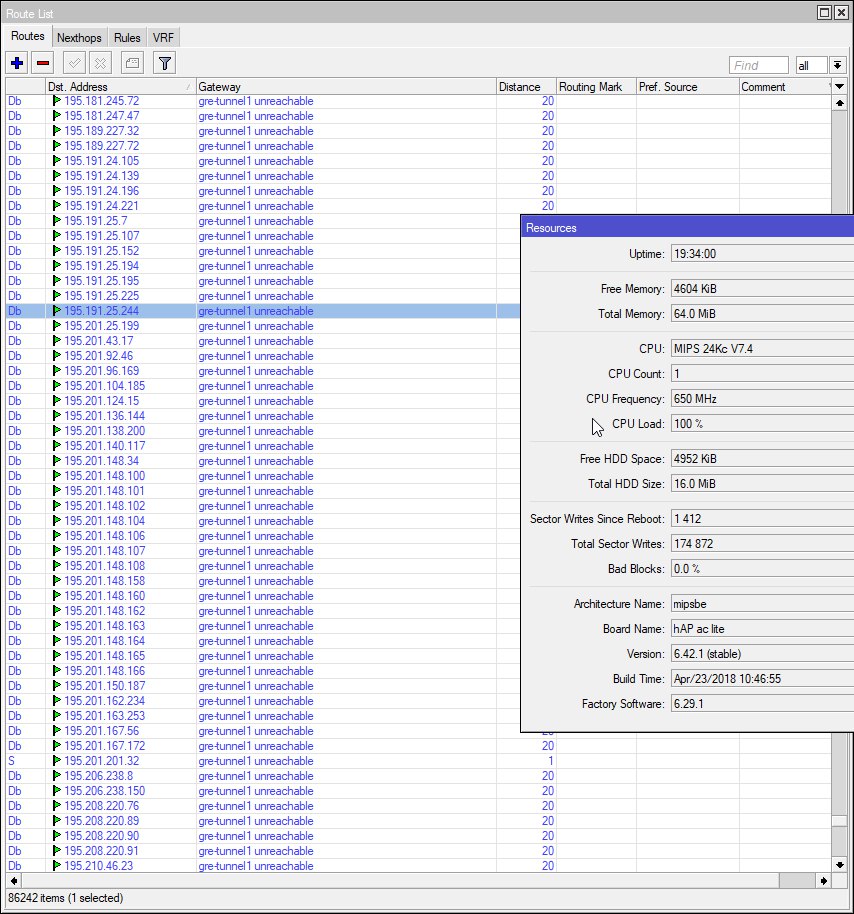This screenshot has height=914, width=854.
Task: Sort by the Routing Mark column header
Action: point(596,87)
